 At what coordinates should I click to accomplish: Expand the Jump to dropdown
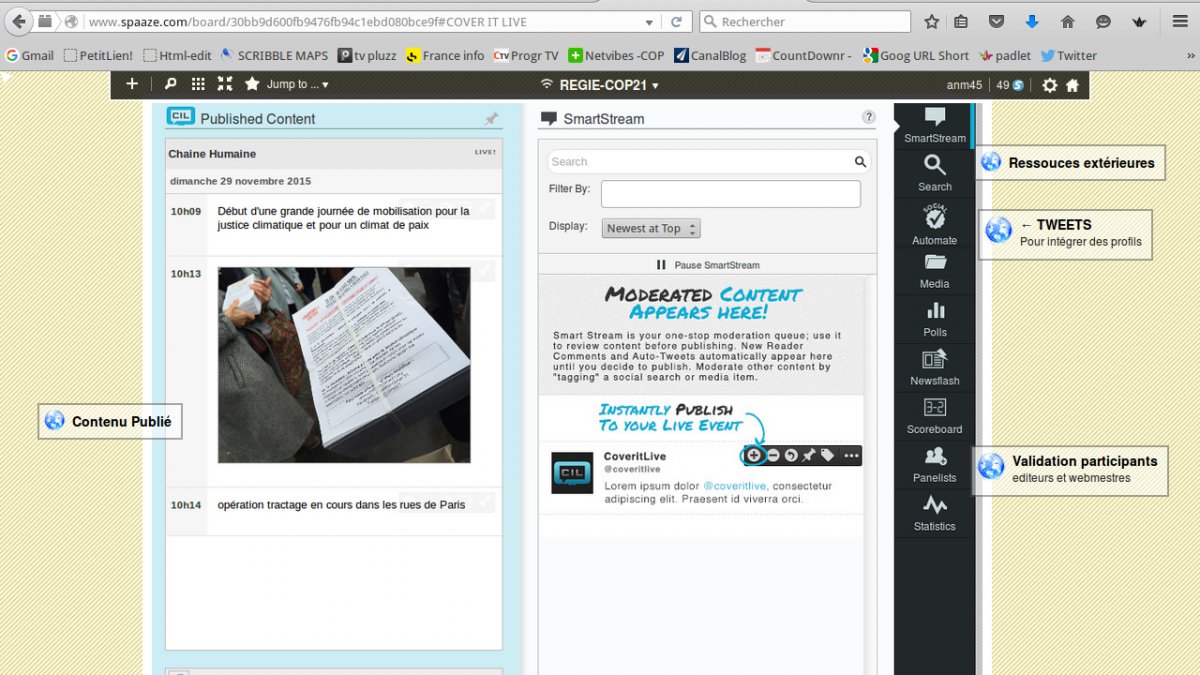(296, 85)
